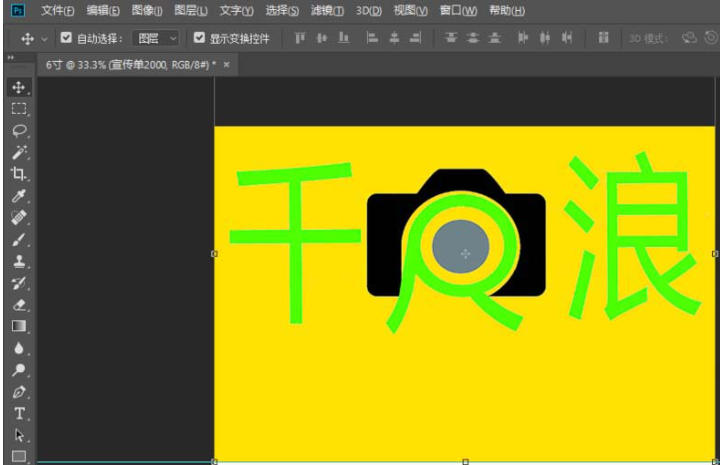
Task: Click the gray circle in camera lens
Action: pos(462,248)
